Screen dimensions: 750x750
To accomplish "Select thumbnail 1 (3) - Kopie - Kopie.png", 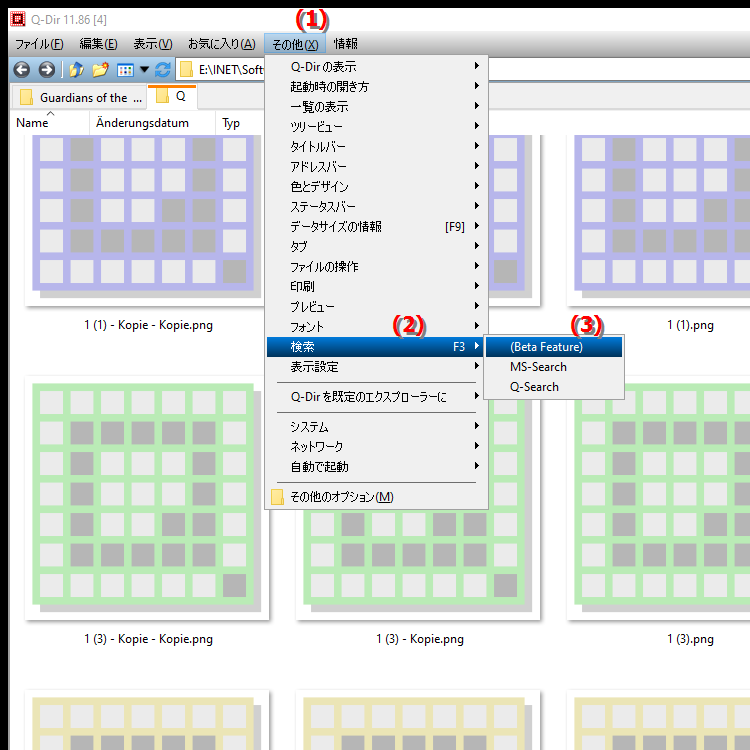I will coord(147,498).
